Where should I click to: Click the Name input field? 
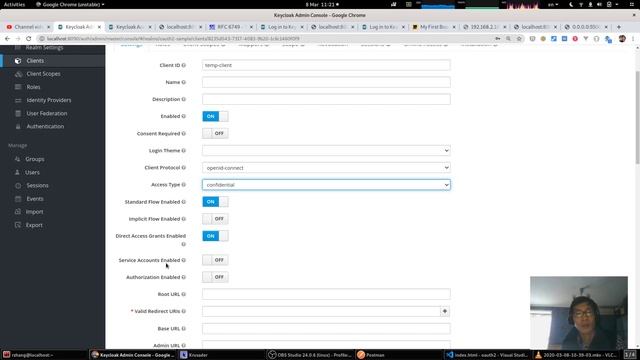point(326,82)
